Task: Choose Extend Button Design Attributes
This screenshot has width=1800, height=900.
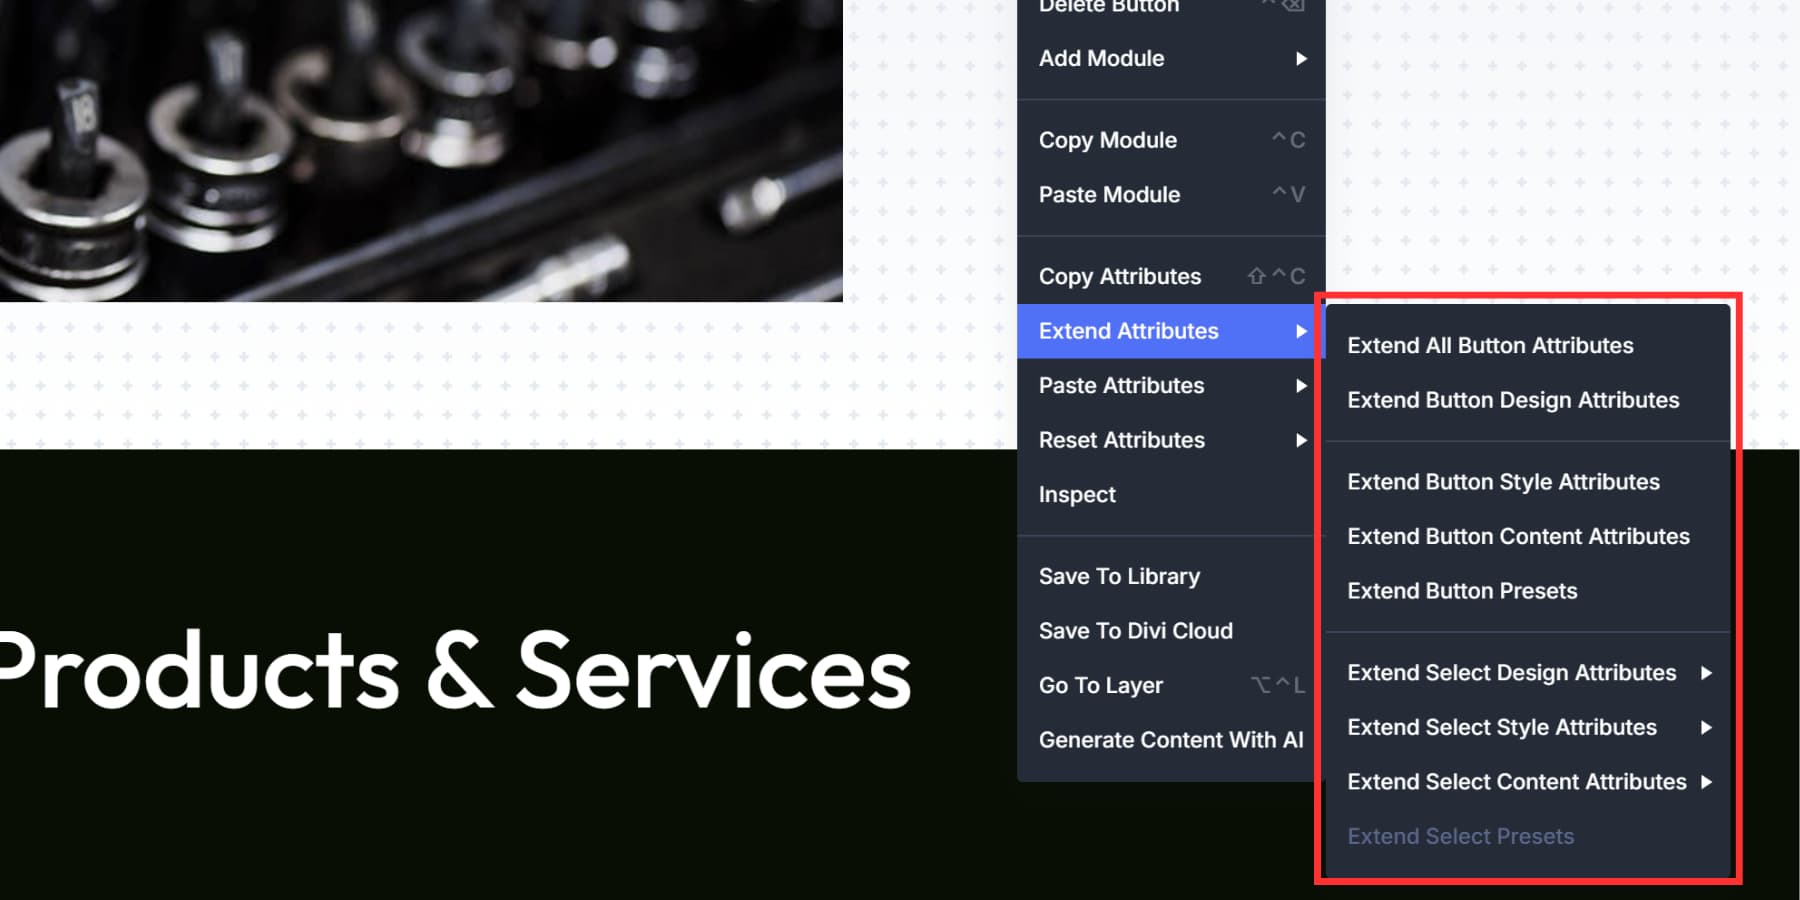Action: 1513,400
